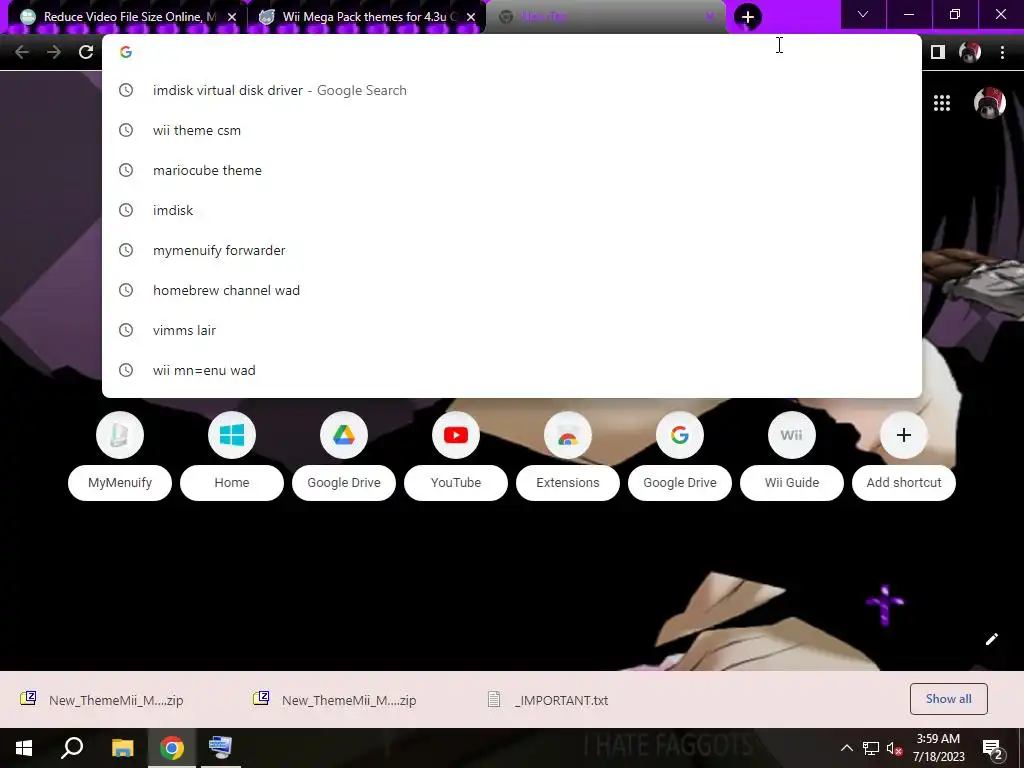Reload the page with the refresh icon

click(86, 52)
